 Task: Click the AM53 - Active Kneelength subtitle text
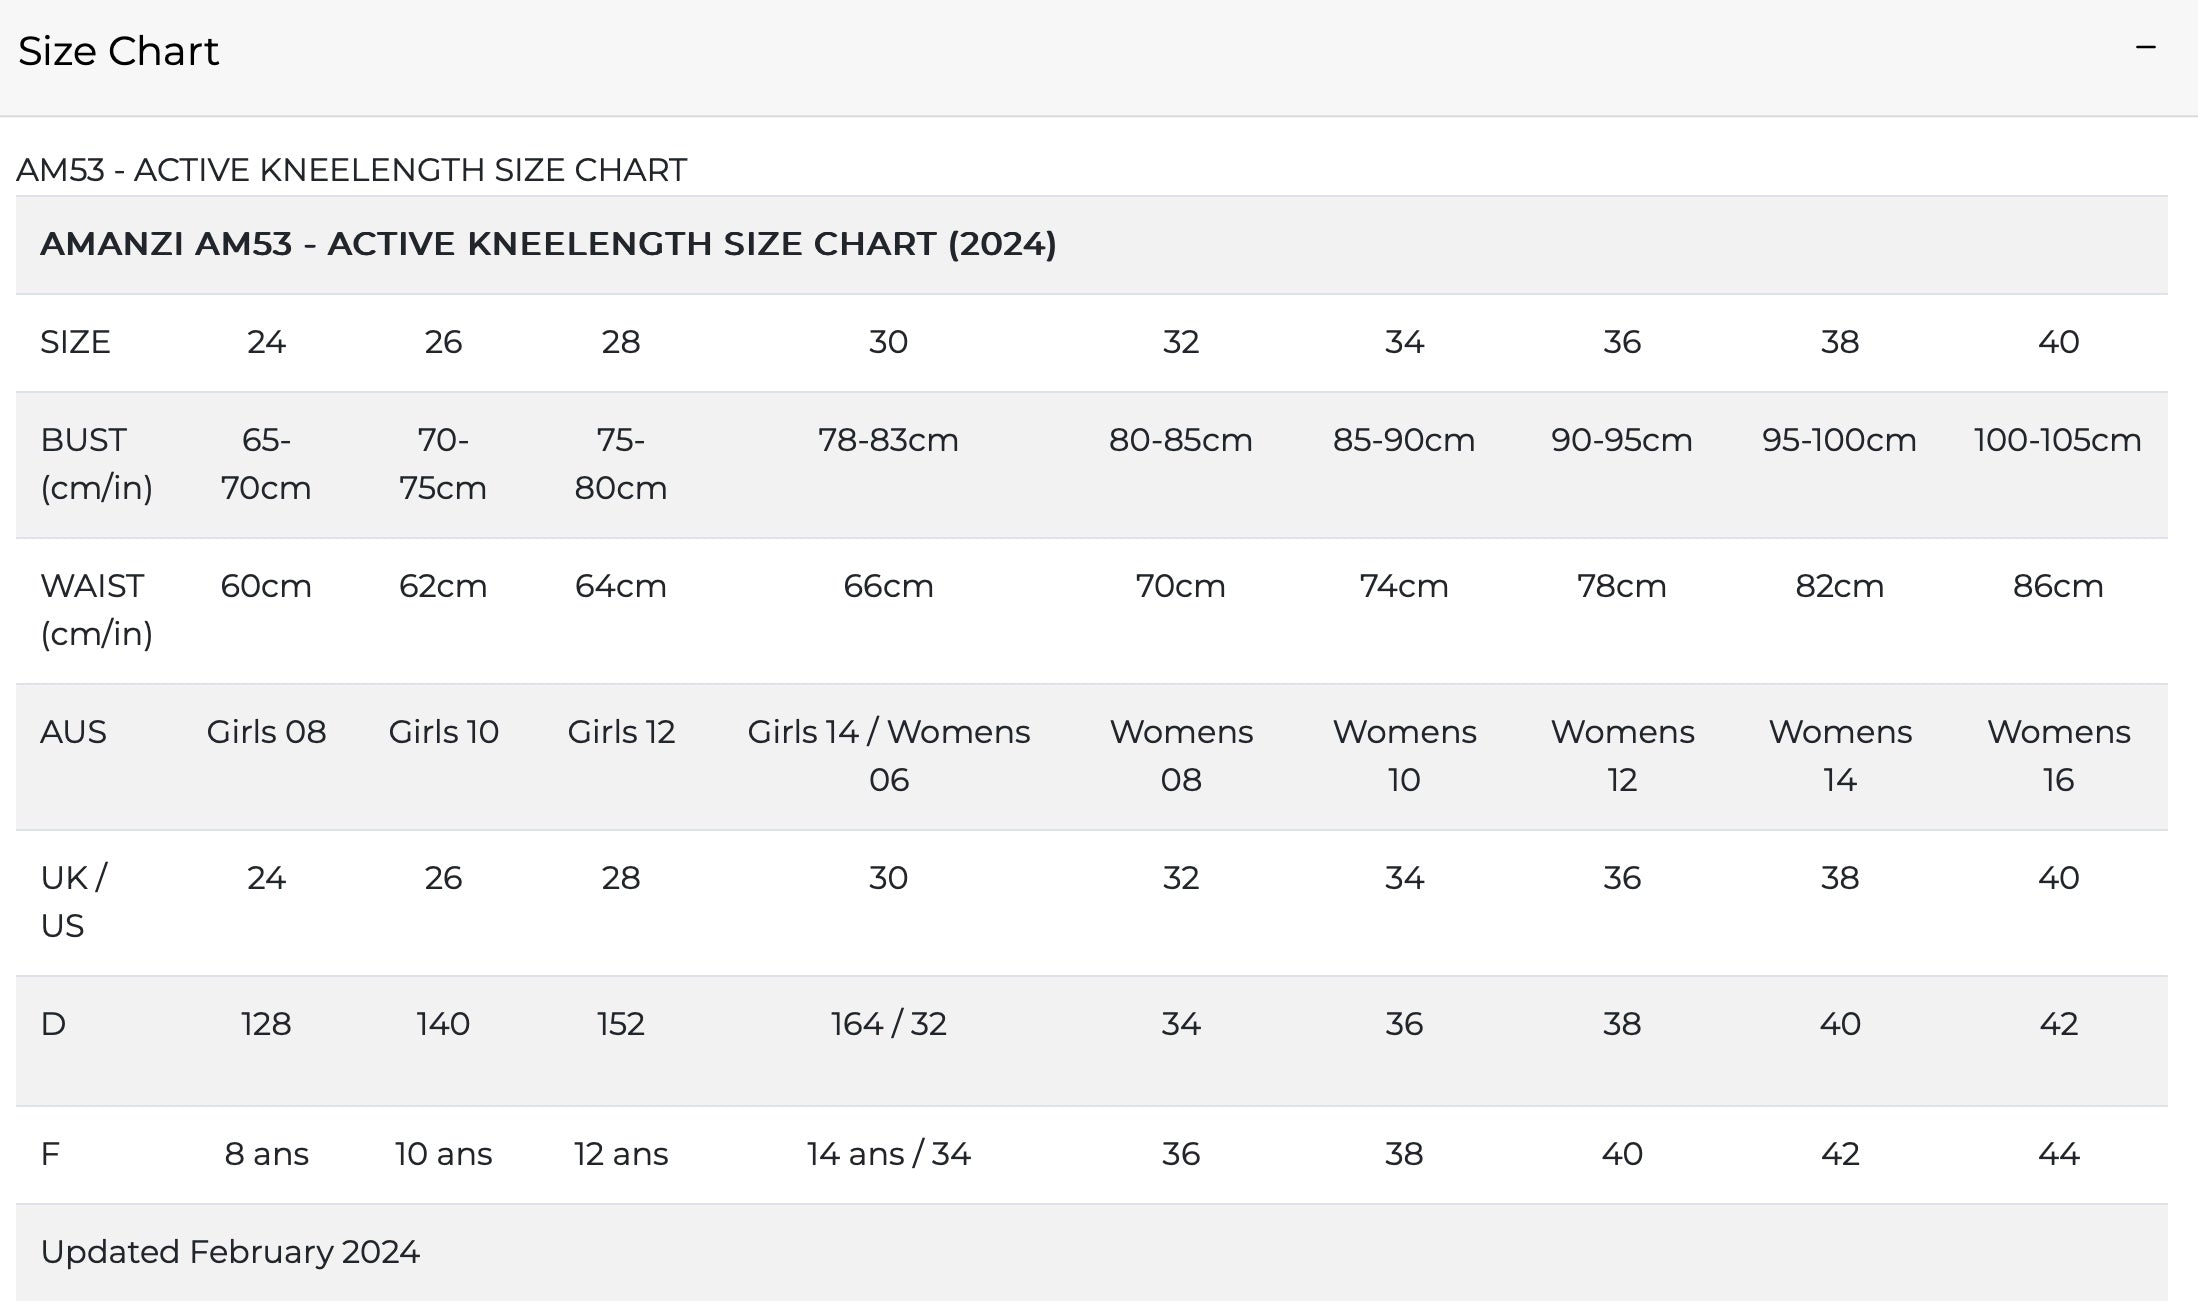(x=351, y=170)
